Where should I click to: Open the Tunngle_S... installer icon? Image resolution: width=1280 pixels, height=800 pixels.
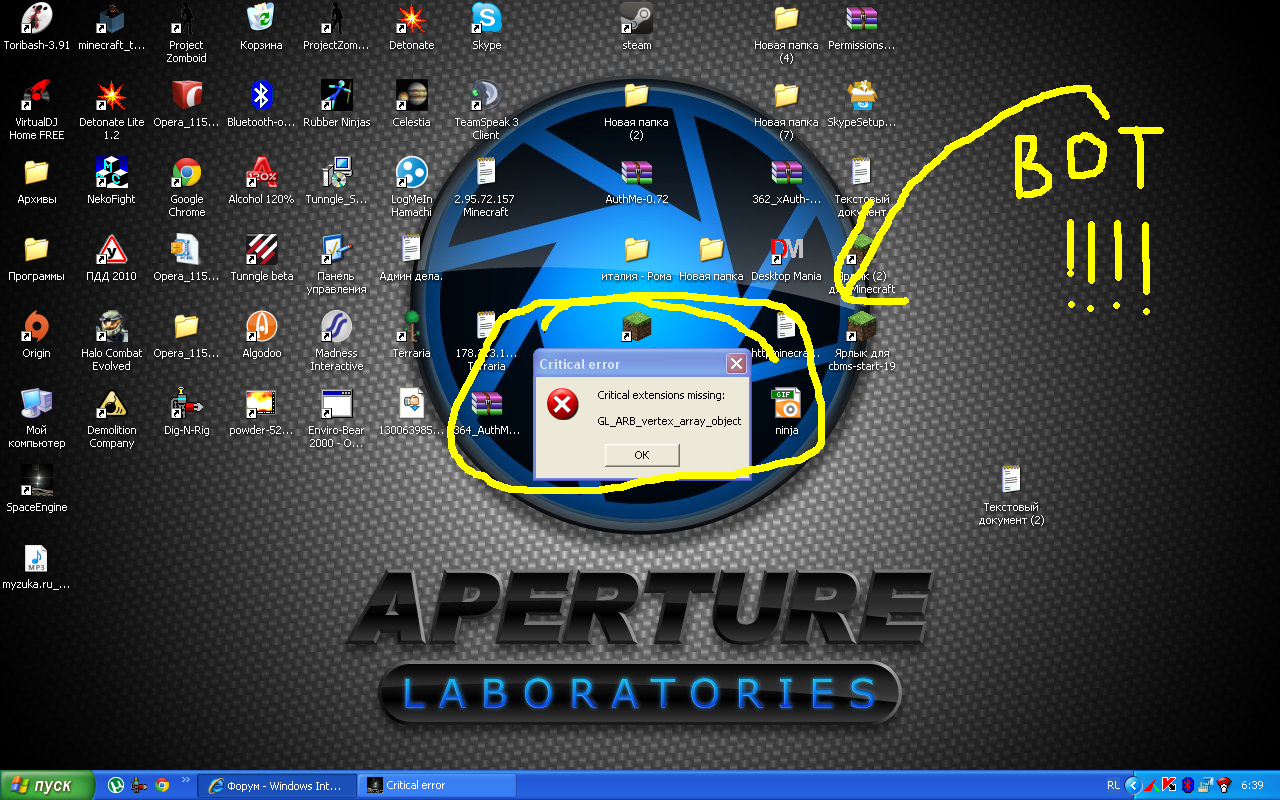tap(336, 181)
